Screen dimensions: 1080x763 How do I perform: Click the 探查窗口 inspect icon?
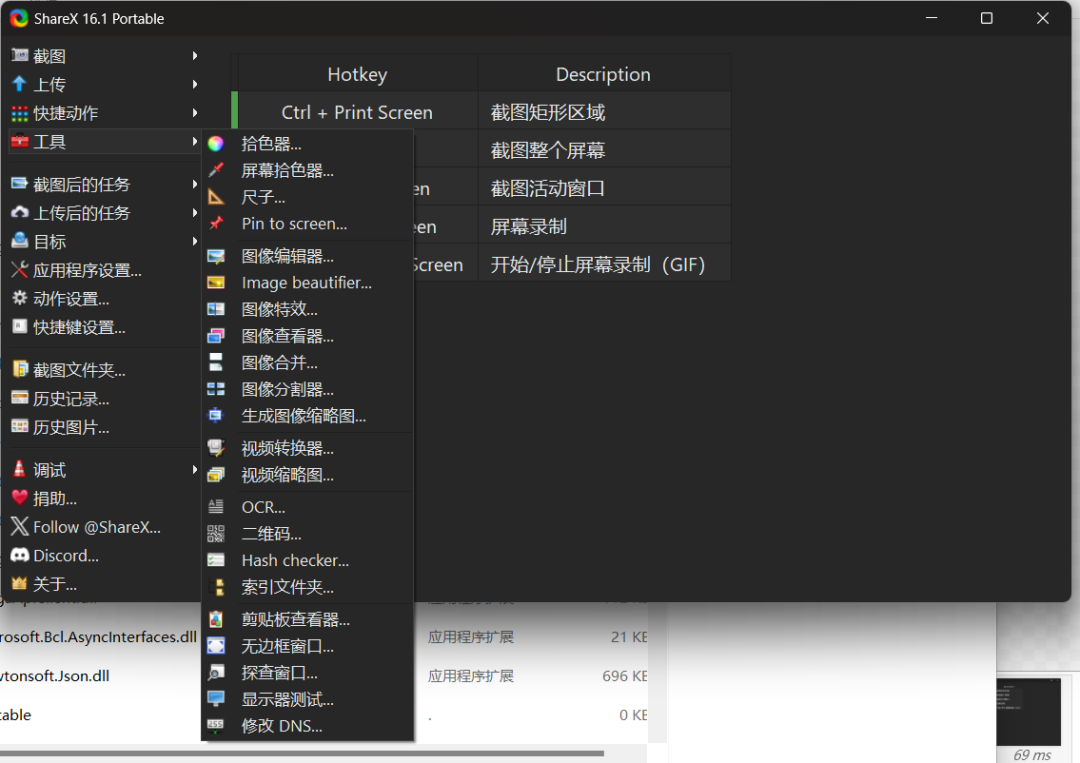[x=216, y=673]
